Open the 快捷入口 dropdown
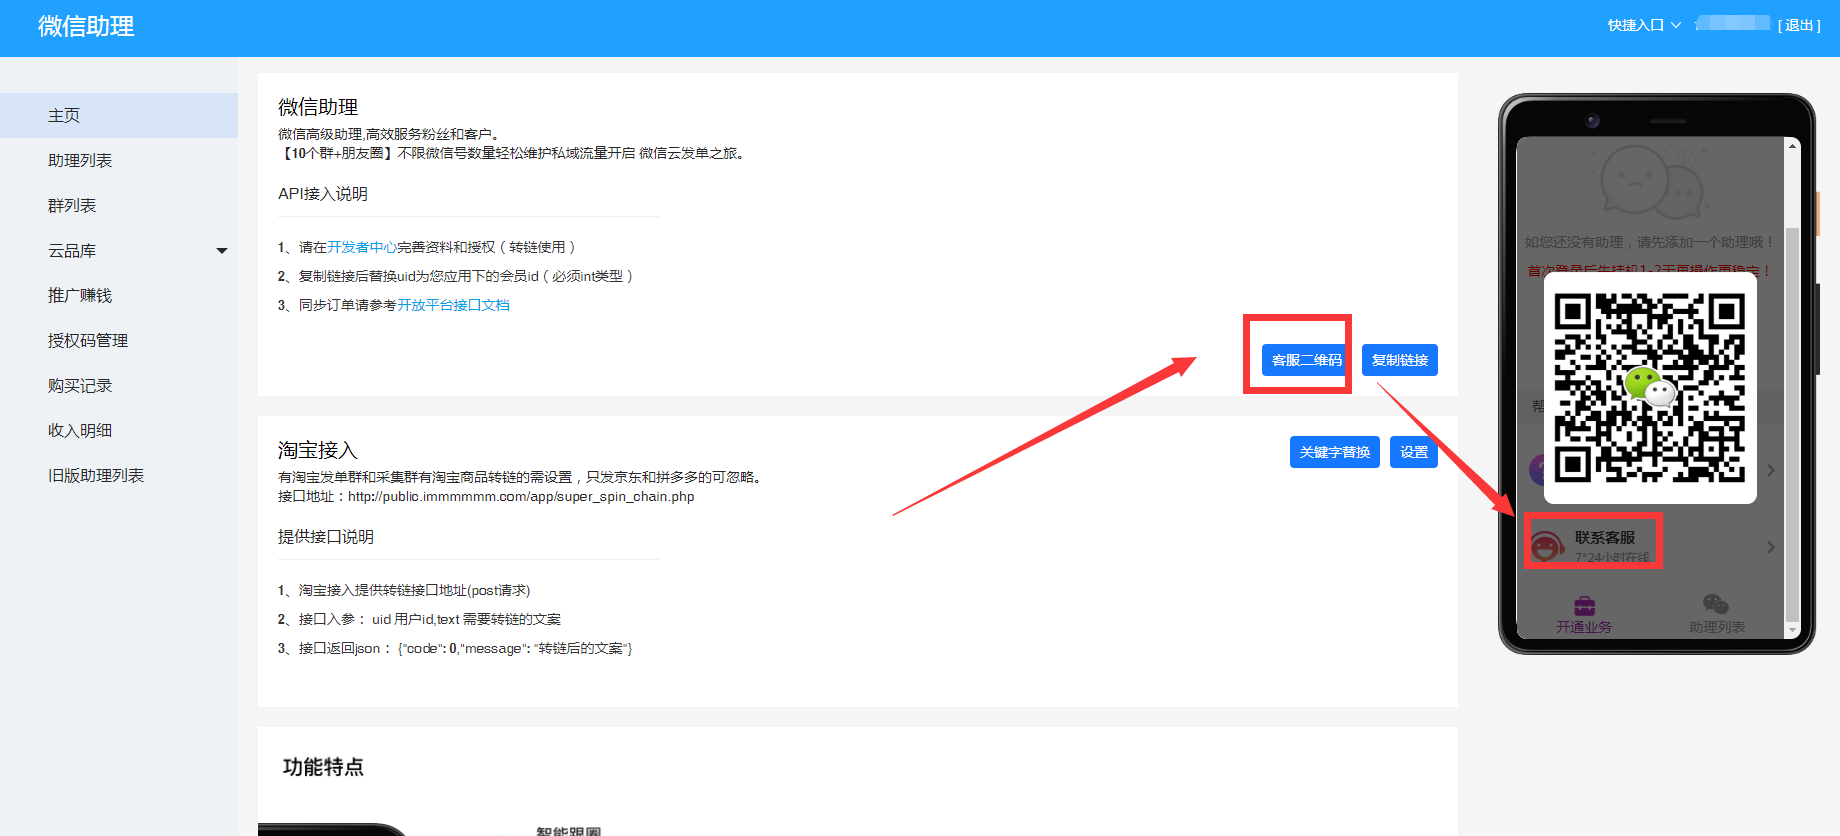The image size is (1840, 836). tap(1644, 25)
